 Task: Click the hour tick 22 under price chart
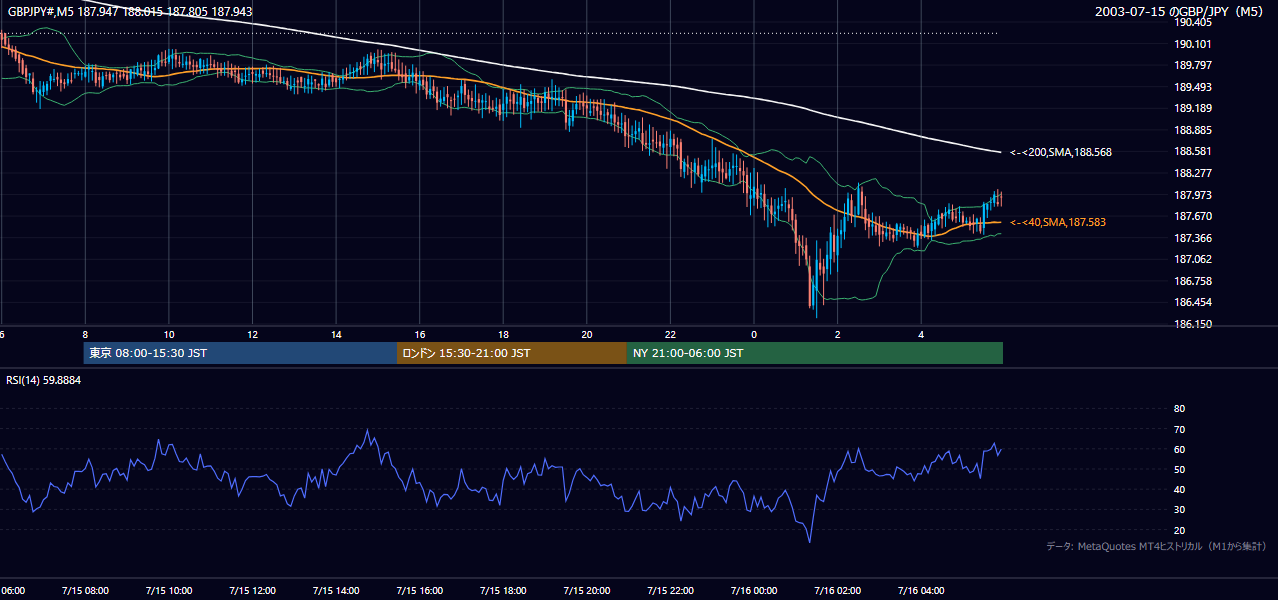coord(670,334)
